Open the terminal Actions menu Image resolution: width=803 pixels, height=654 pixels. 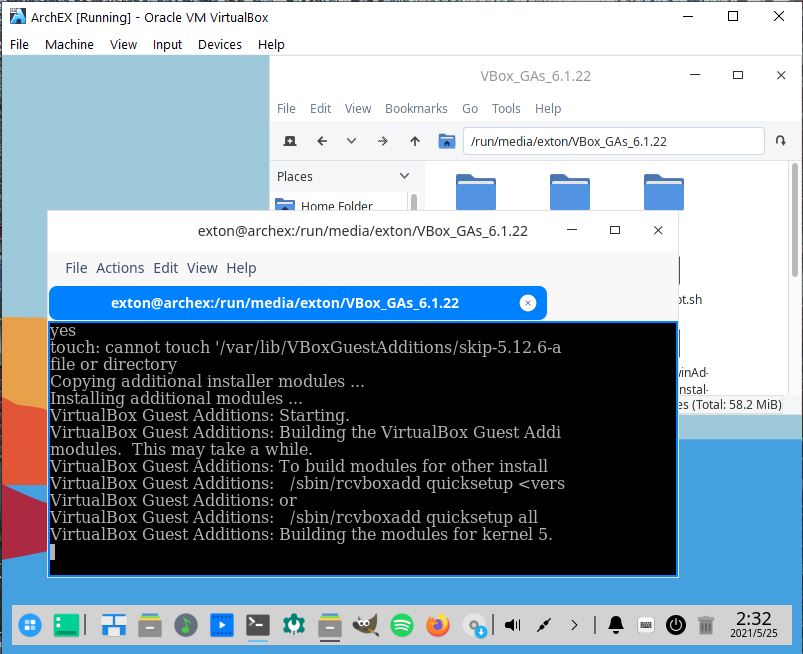coord(120,268)
